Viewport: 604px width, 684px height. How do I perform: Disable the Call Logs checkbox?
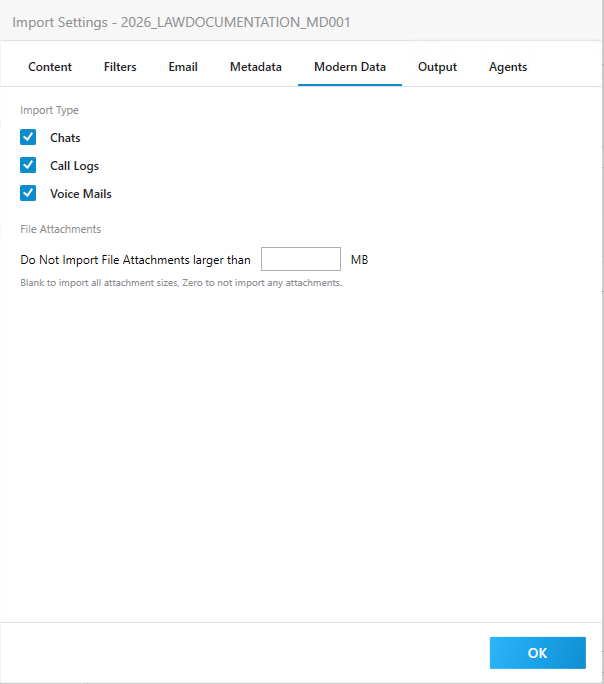point(28,166)
